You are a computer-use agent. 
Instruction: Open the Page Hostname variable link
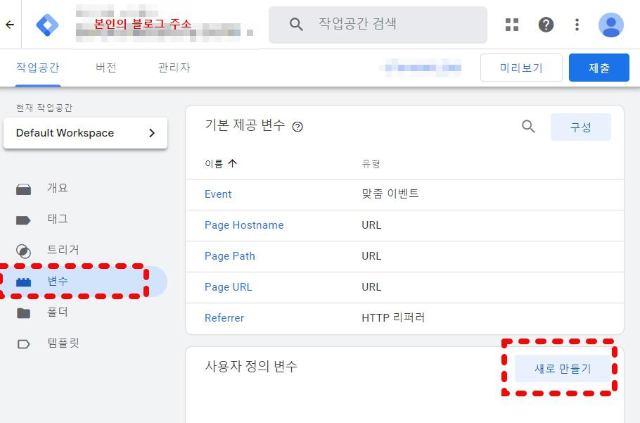coord(244,225)
